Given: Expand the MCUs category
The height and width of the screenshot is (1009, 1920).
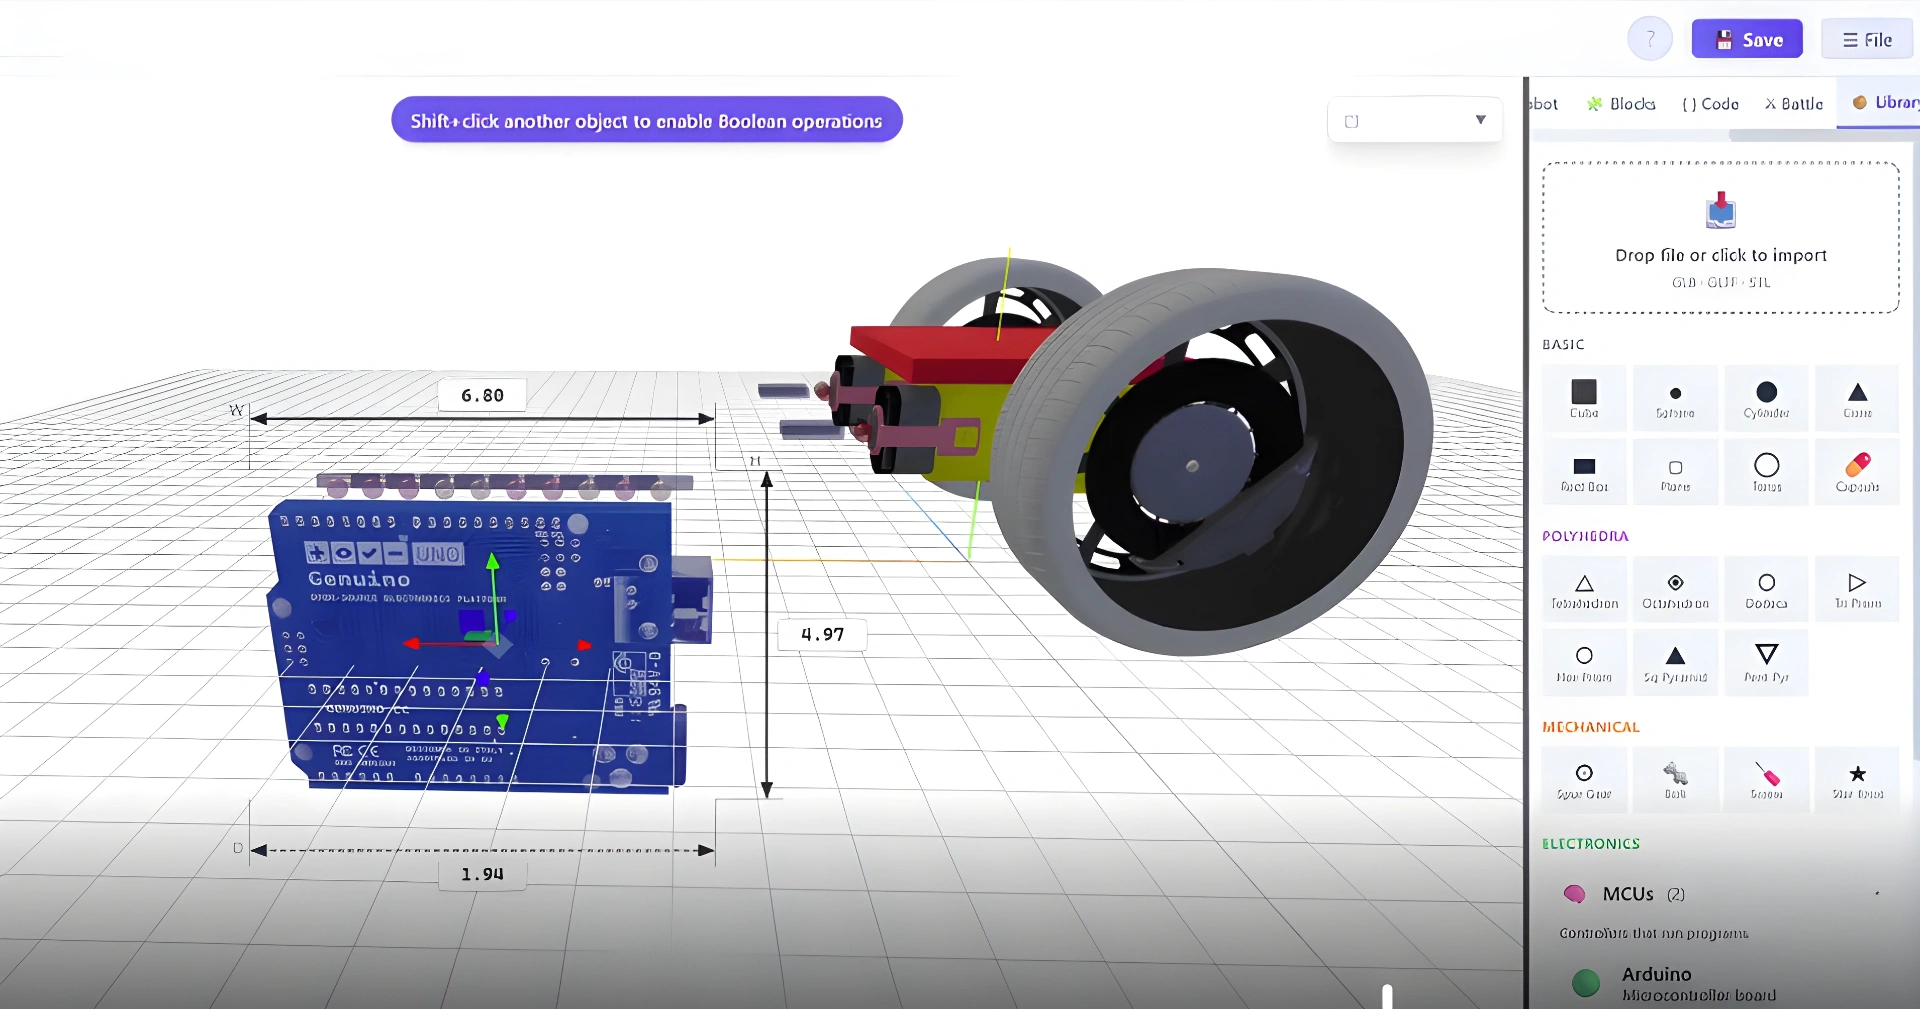Looking at the screenshot, I should 1721,894.
